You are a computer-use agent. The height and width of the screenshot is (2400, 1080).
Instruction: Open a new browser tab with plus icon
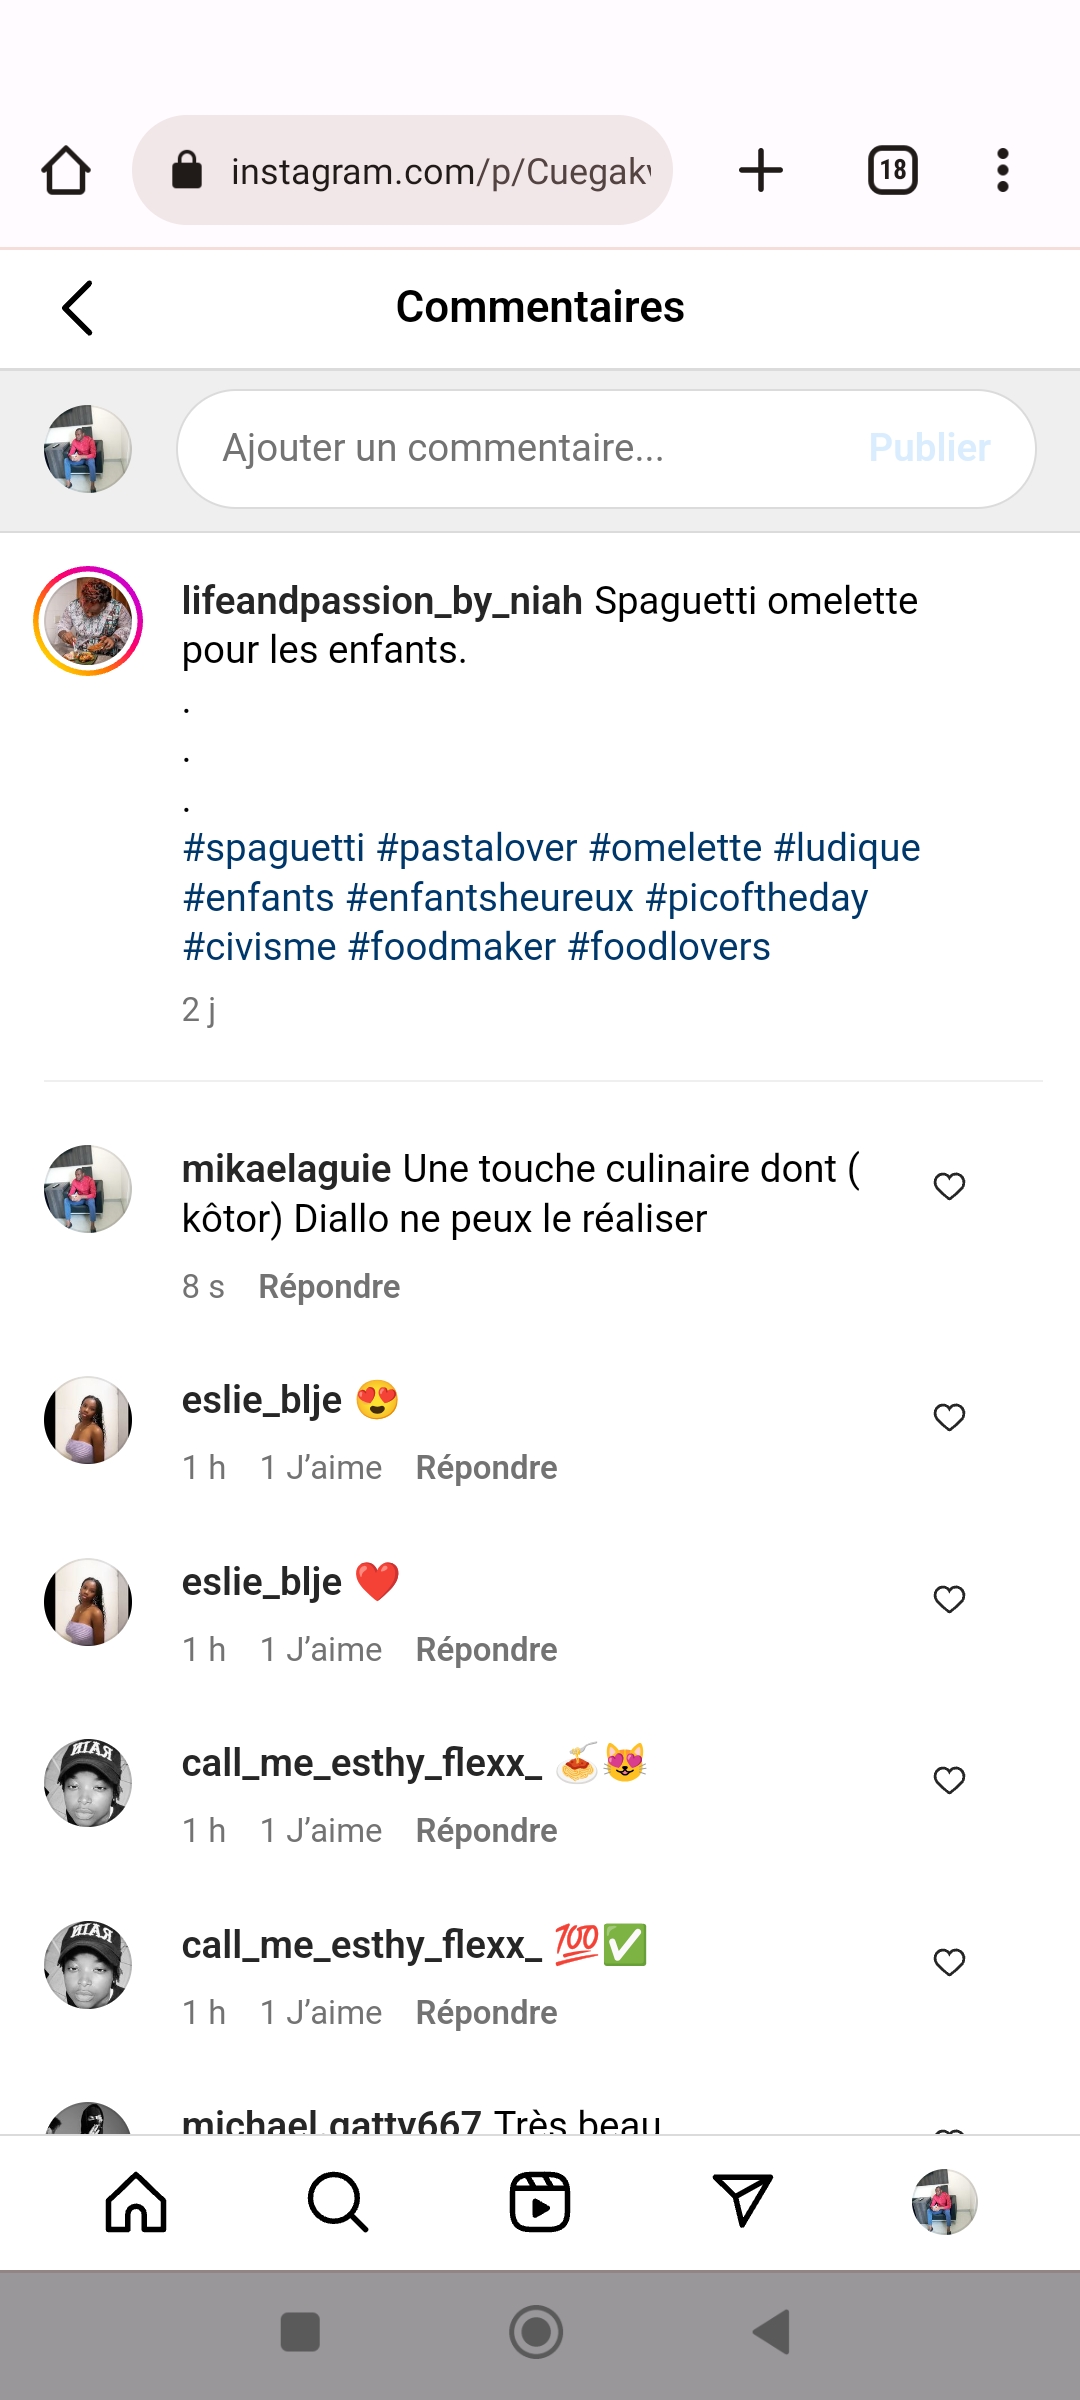coord(761,170)
